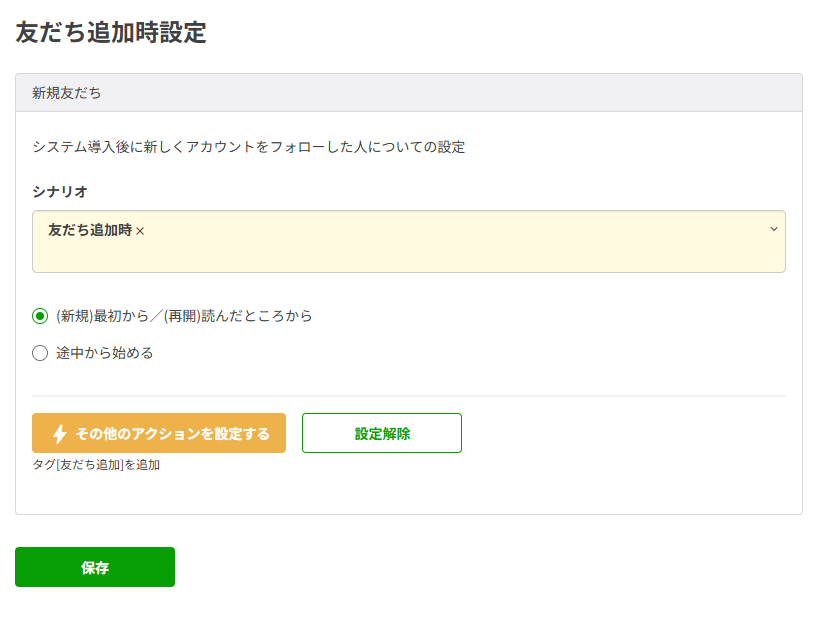Viewport: 815px width, 639px height.
Task: Click the システム導入後 description text
Action: 248,147
